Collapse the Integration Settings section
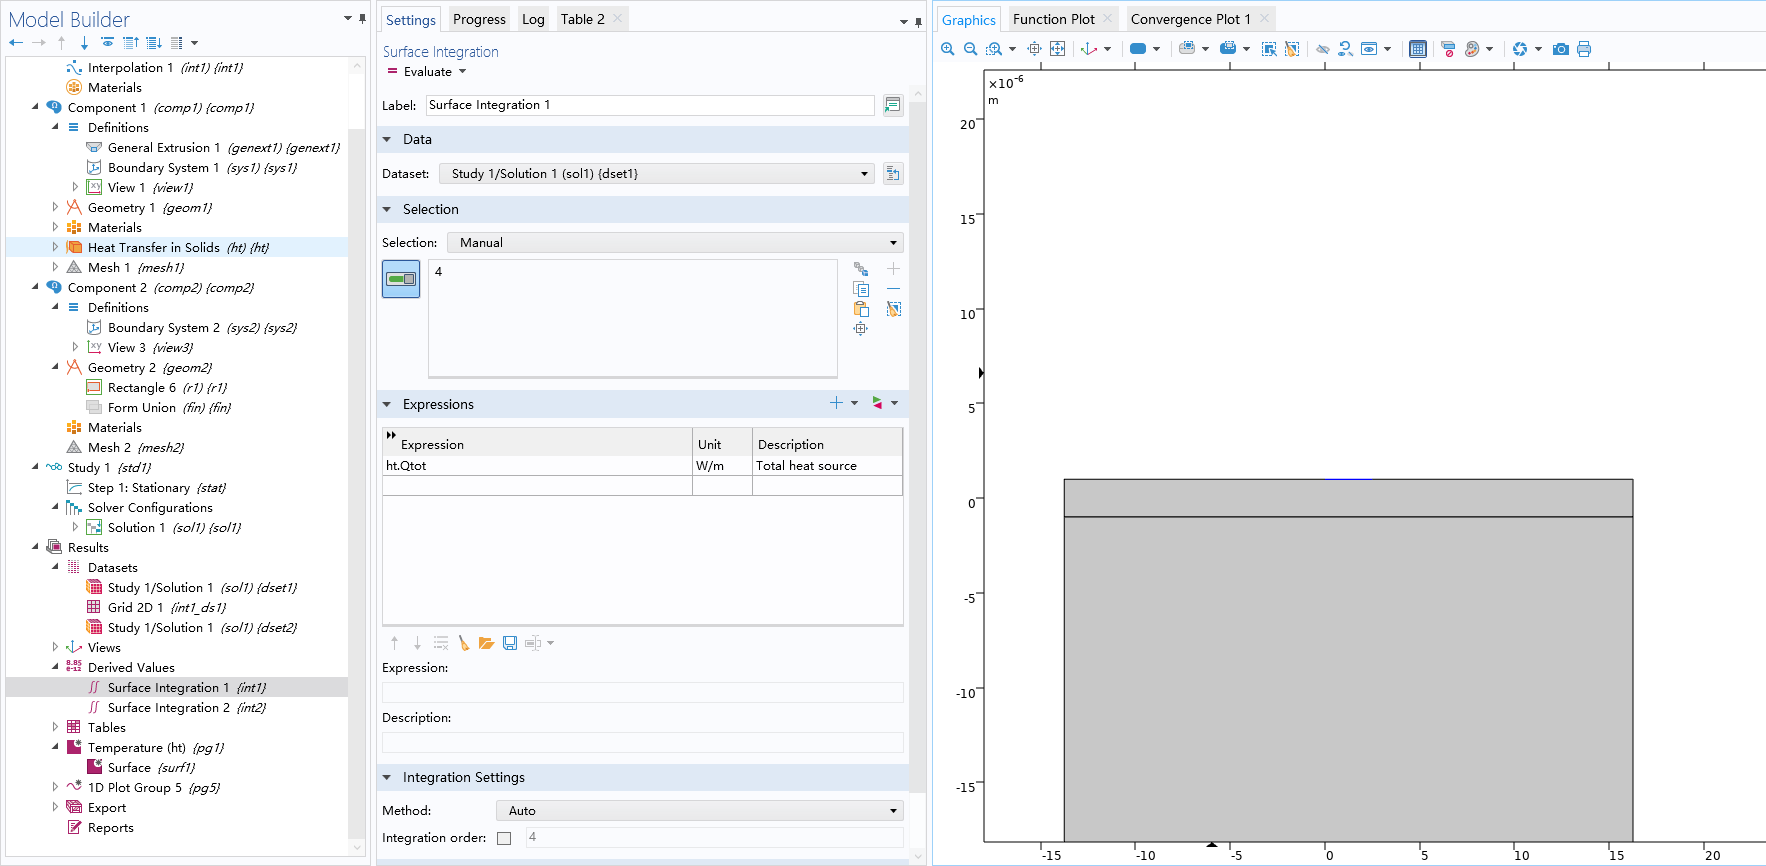 tap(387, 778)
